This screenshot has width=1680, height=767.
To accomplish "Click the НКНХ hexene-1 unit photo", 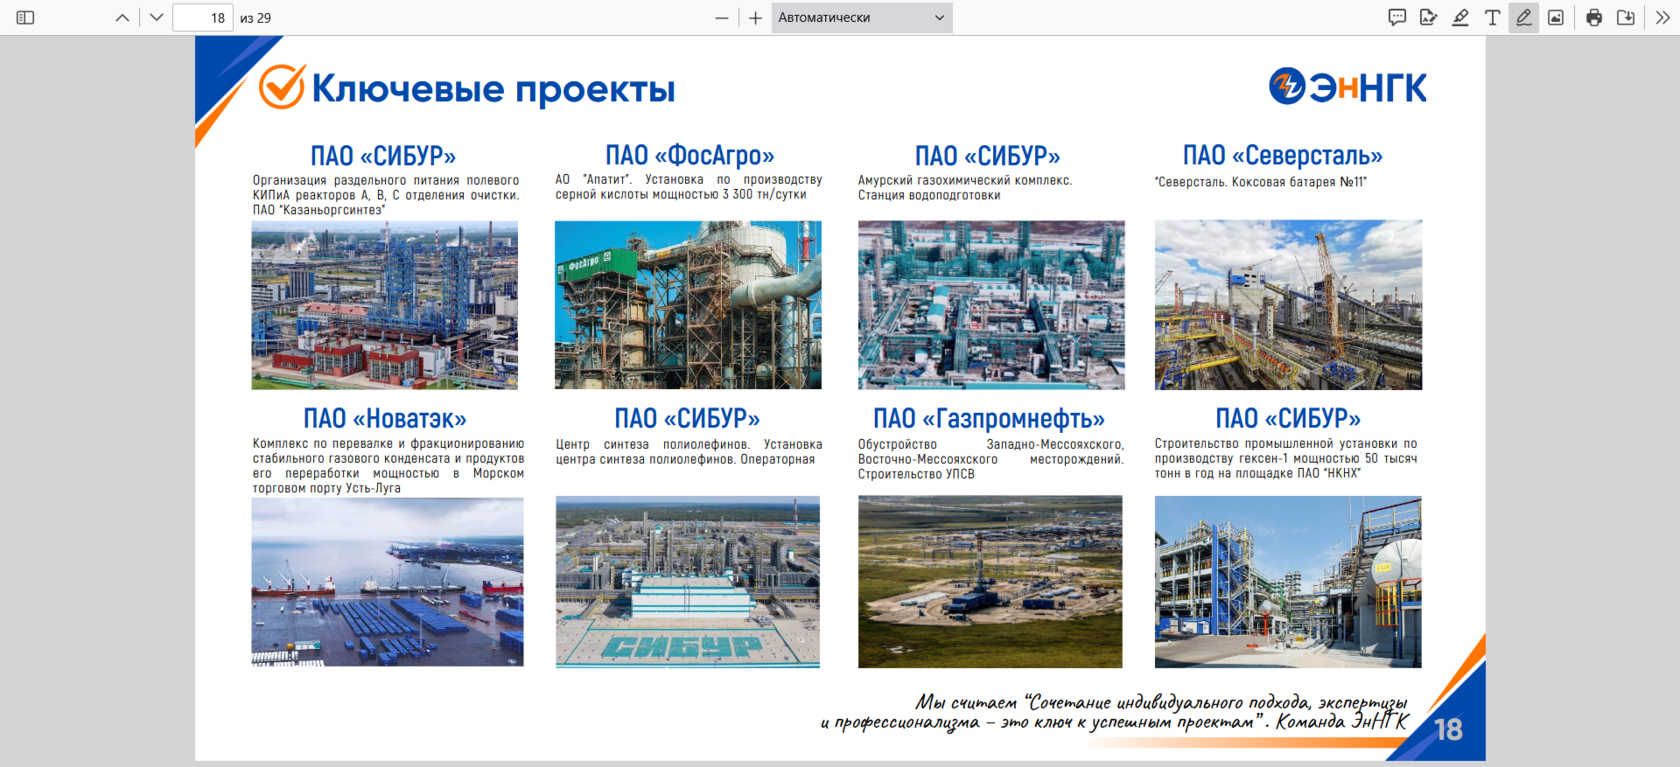I will click(x=1288, y=582).
